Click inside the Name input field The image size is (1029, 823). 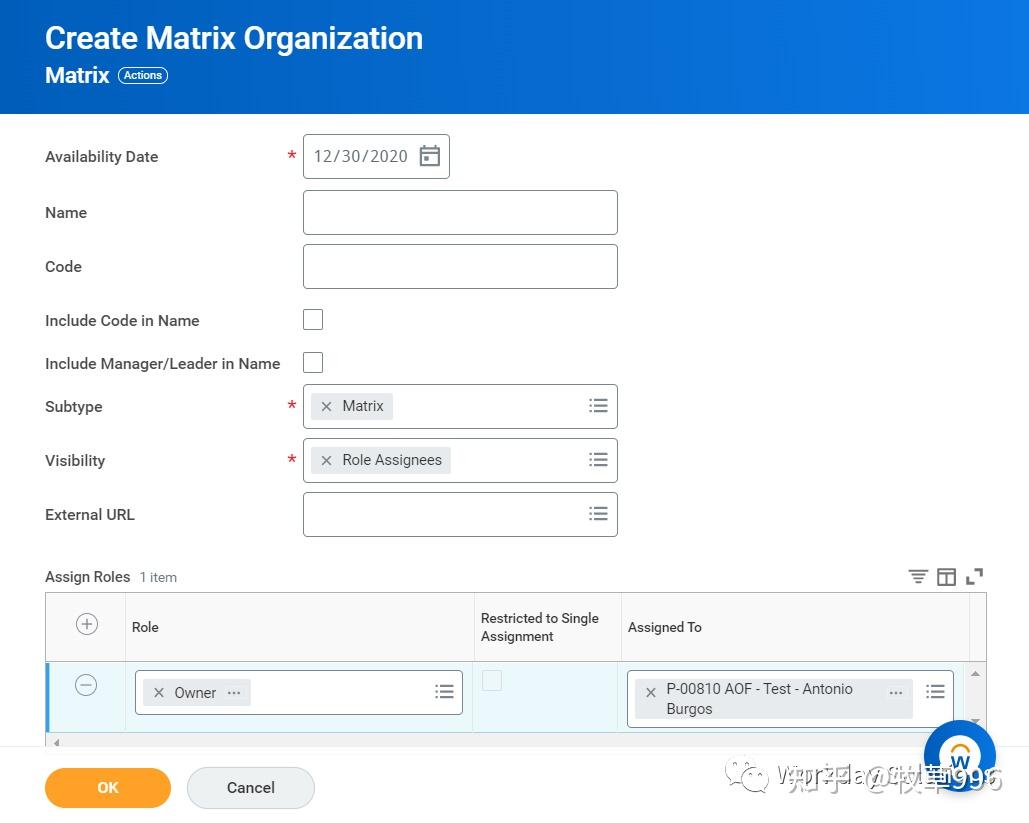pyautogui.click(x=460, y=212)
